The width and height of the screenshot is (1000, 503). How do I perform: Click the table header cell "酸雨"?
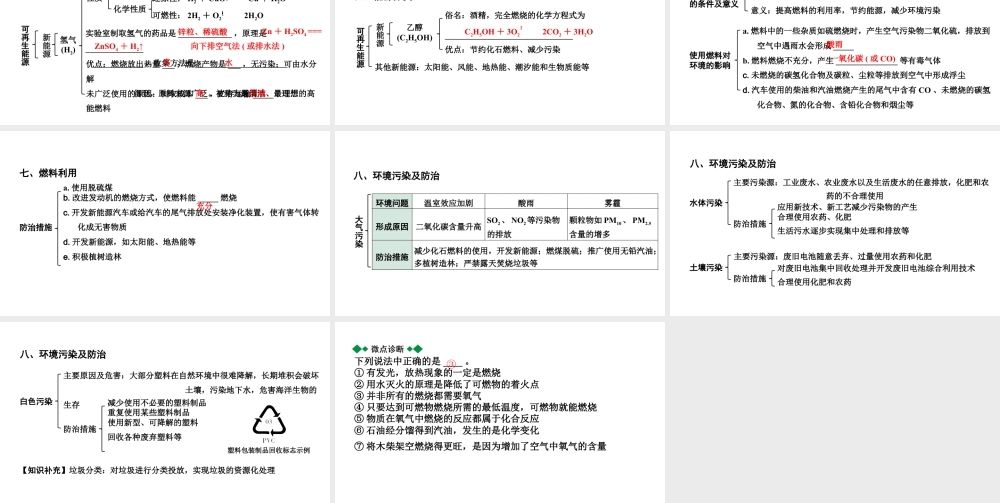click(526, 203)
